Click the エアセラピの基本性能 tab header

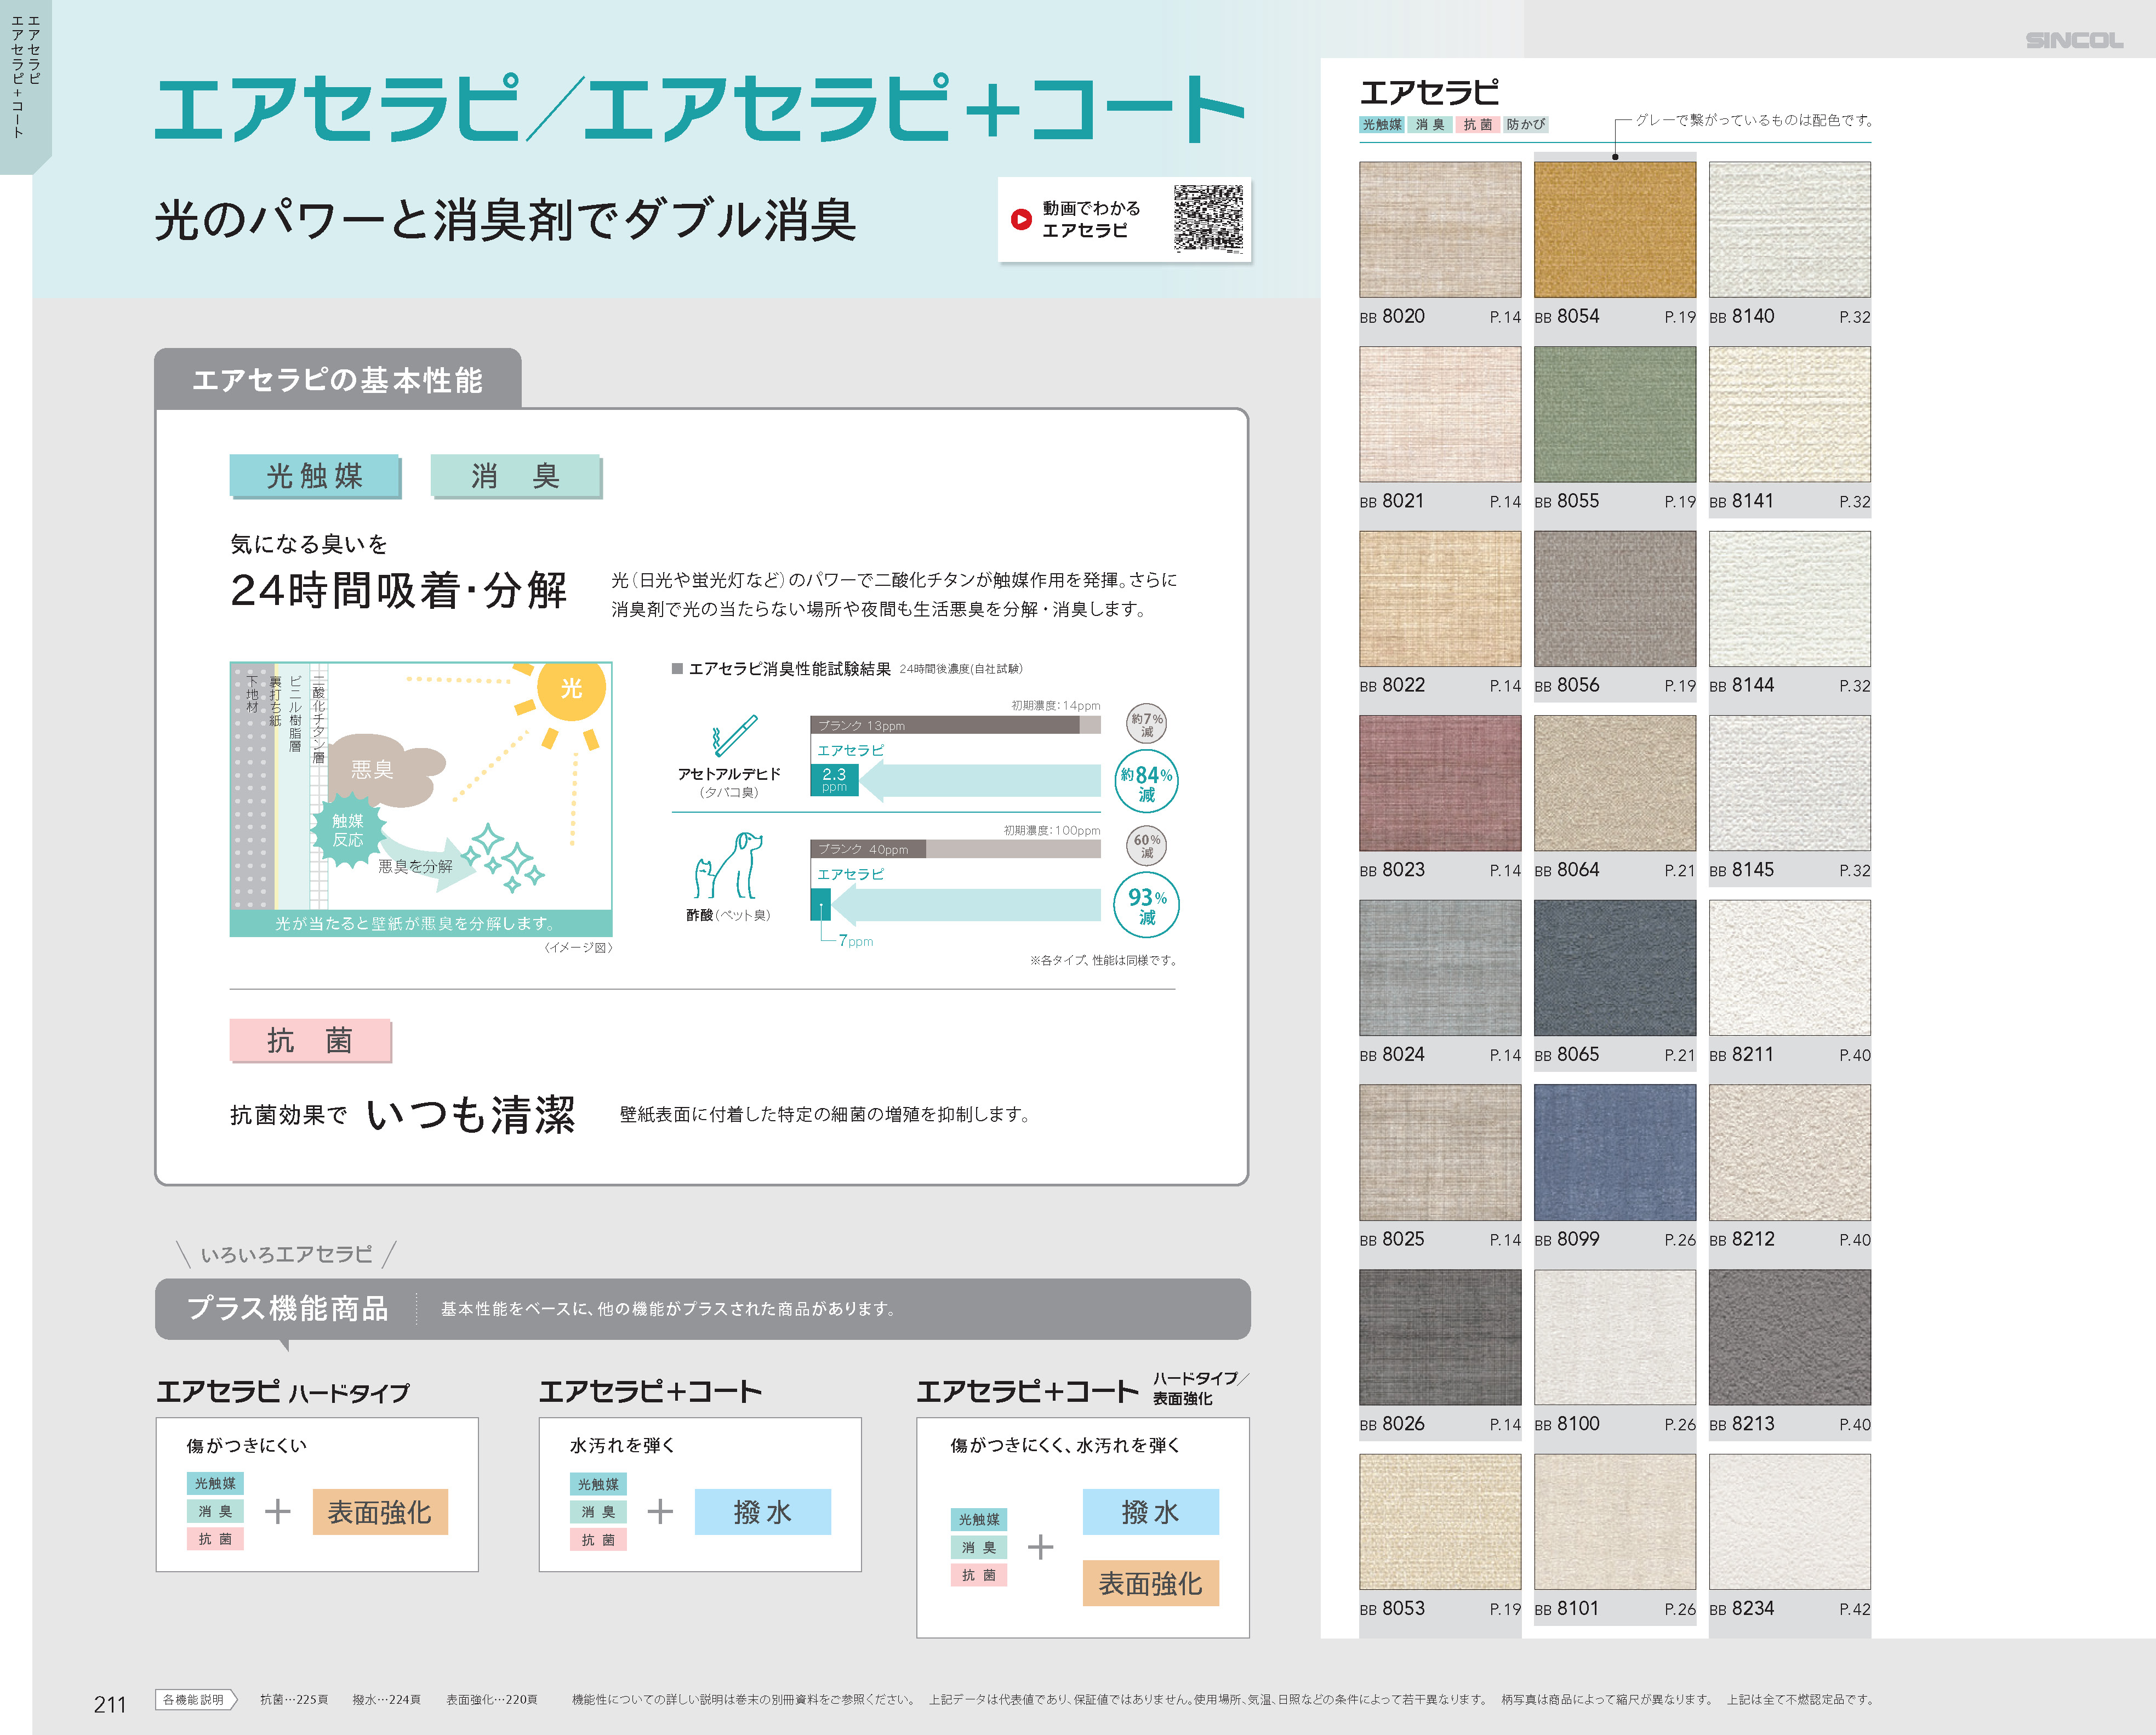(338, 379)
